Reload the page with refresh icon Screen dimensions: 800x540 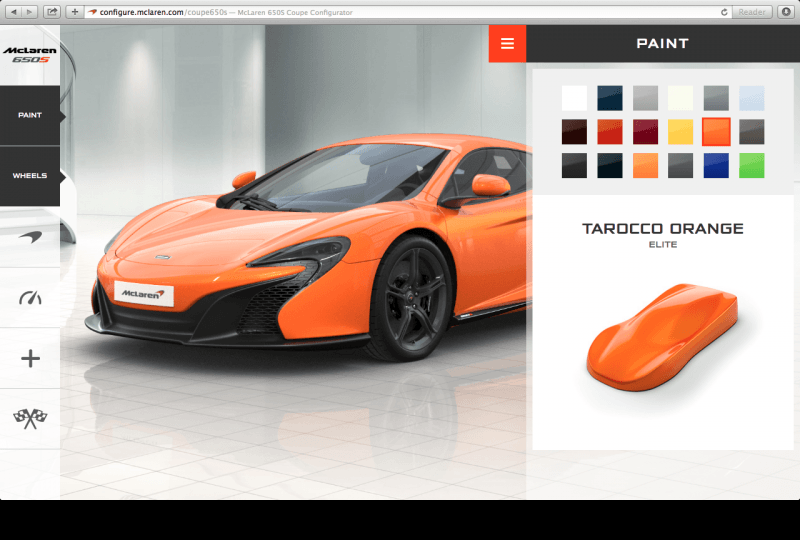point(723,12)
